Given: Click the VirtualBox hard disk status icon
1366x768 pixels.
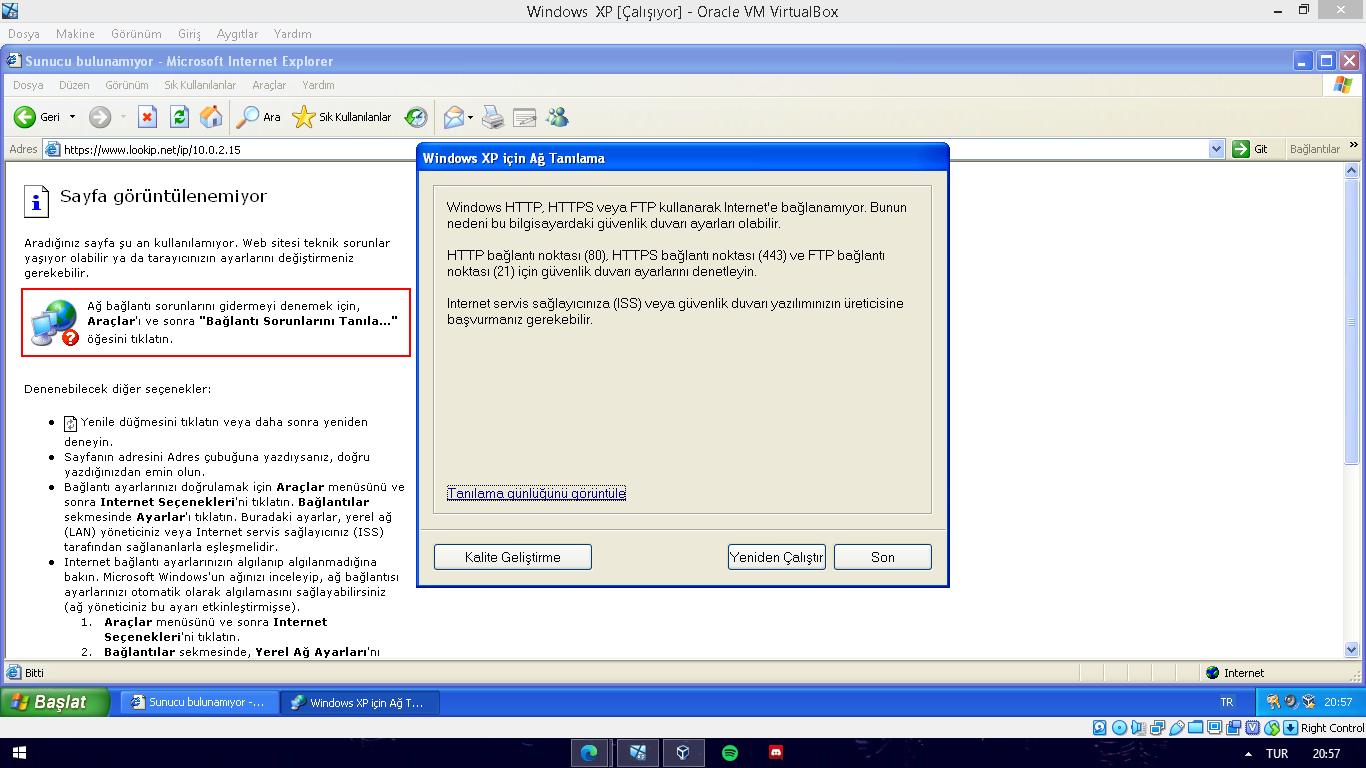Looking at the screenshot, I should [1100, 728].
